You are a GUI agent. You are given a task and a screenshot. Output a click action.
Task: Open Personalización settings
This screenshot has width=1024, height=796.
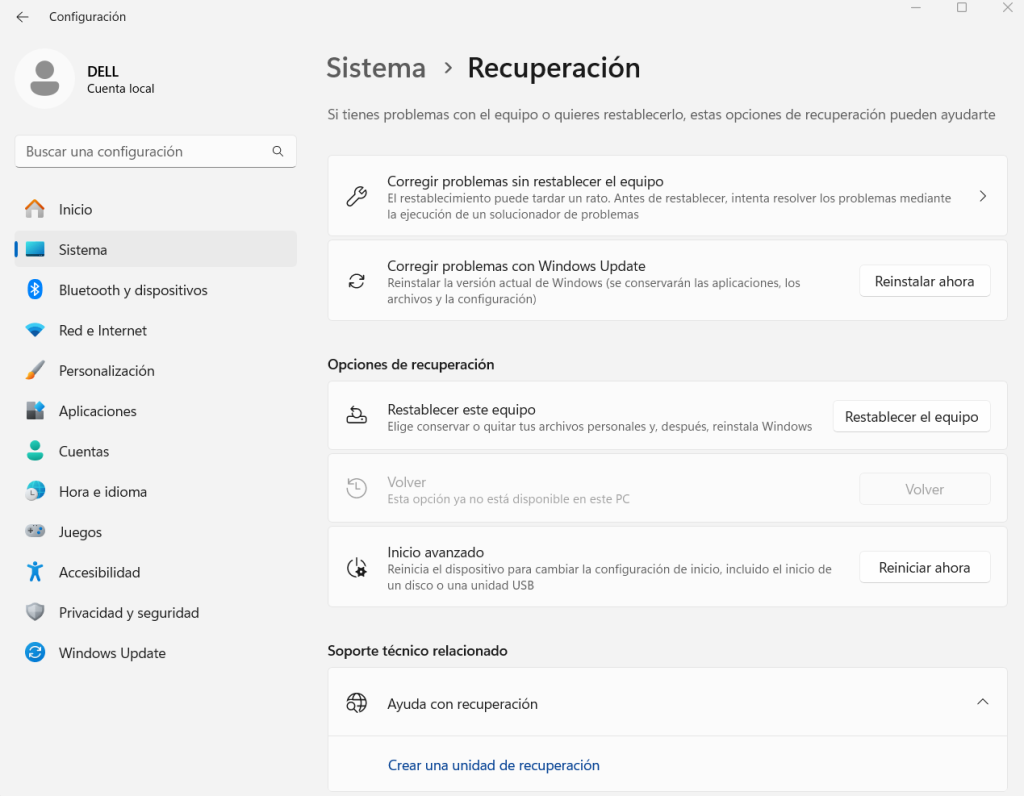coord(155,370)
